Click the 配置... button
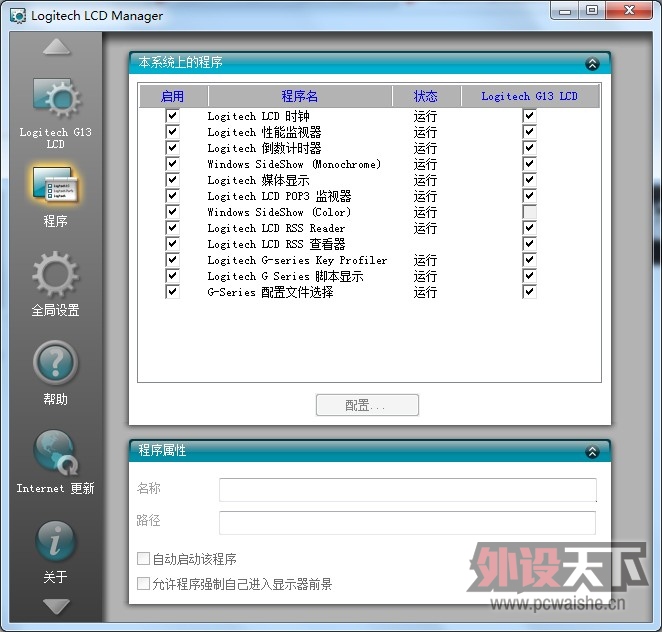This screenshot has width=662, height=632. (367, 405)
